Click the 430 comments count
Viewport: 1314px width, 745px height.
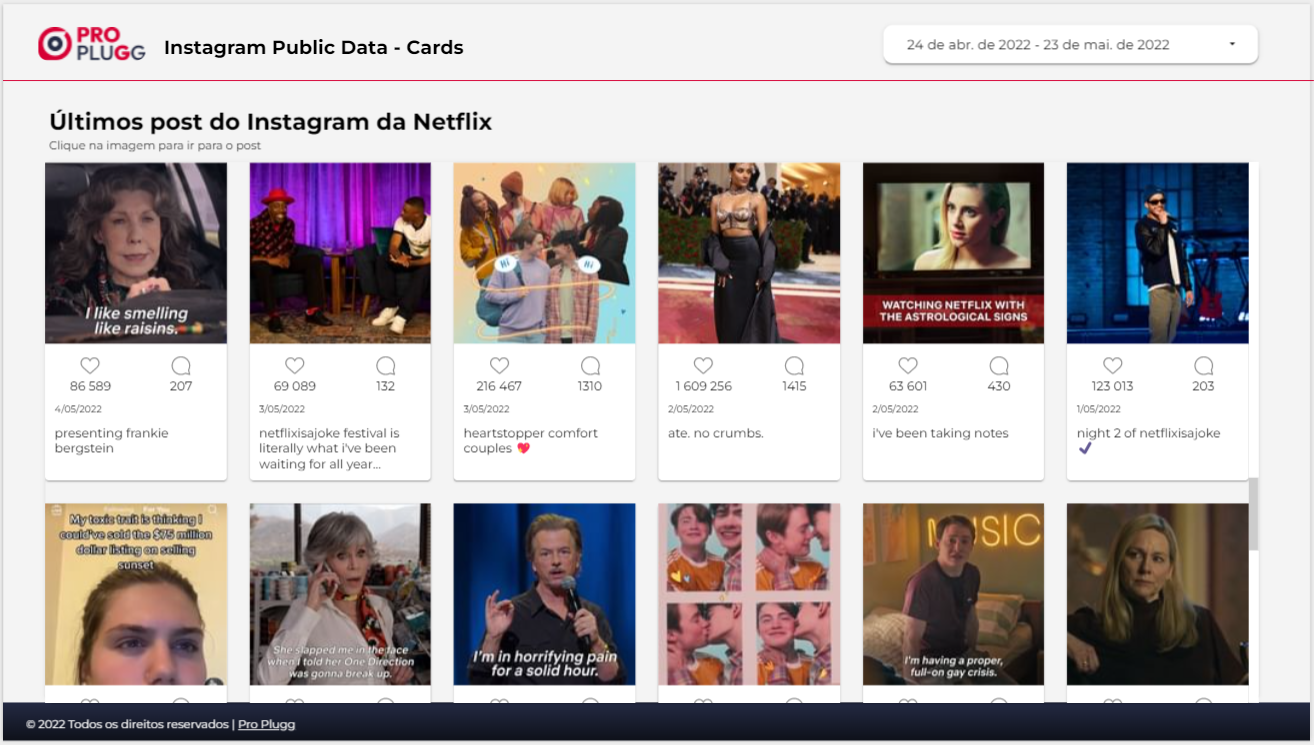click(x=999, y=386)
